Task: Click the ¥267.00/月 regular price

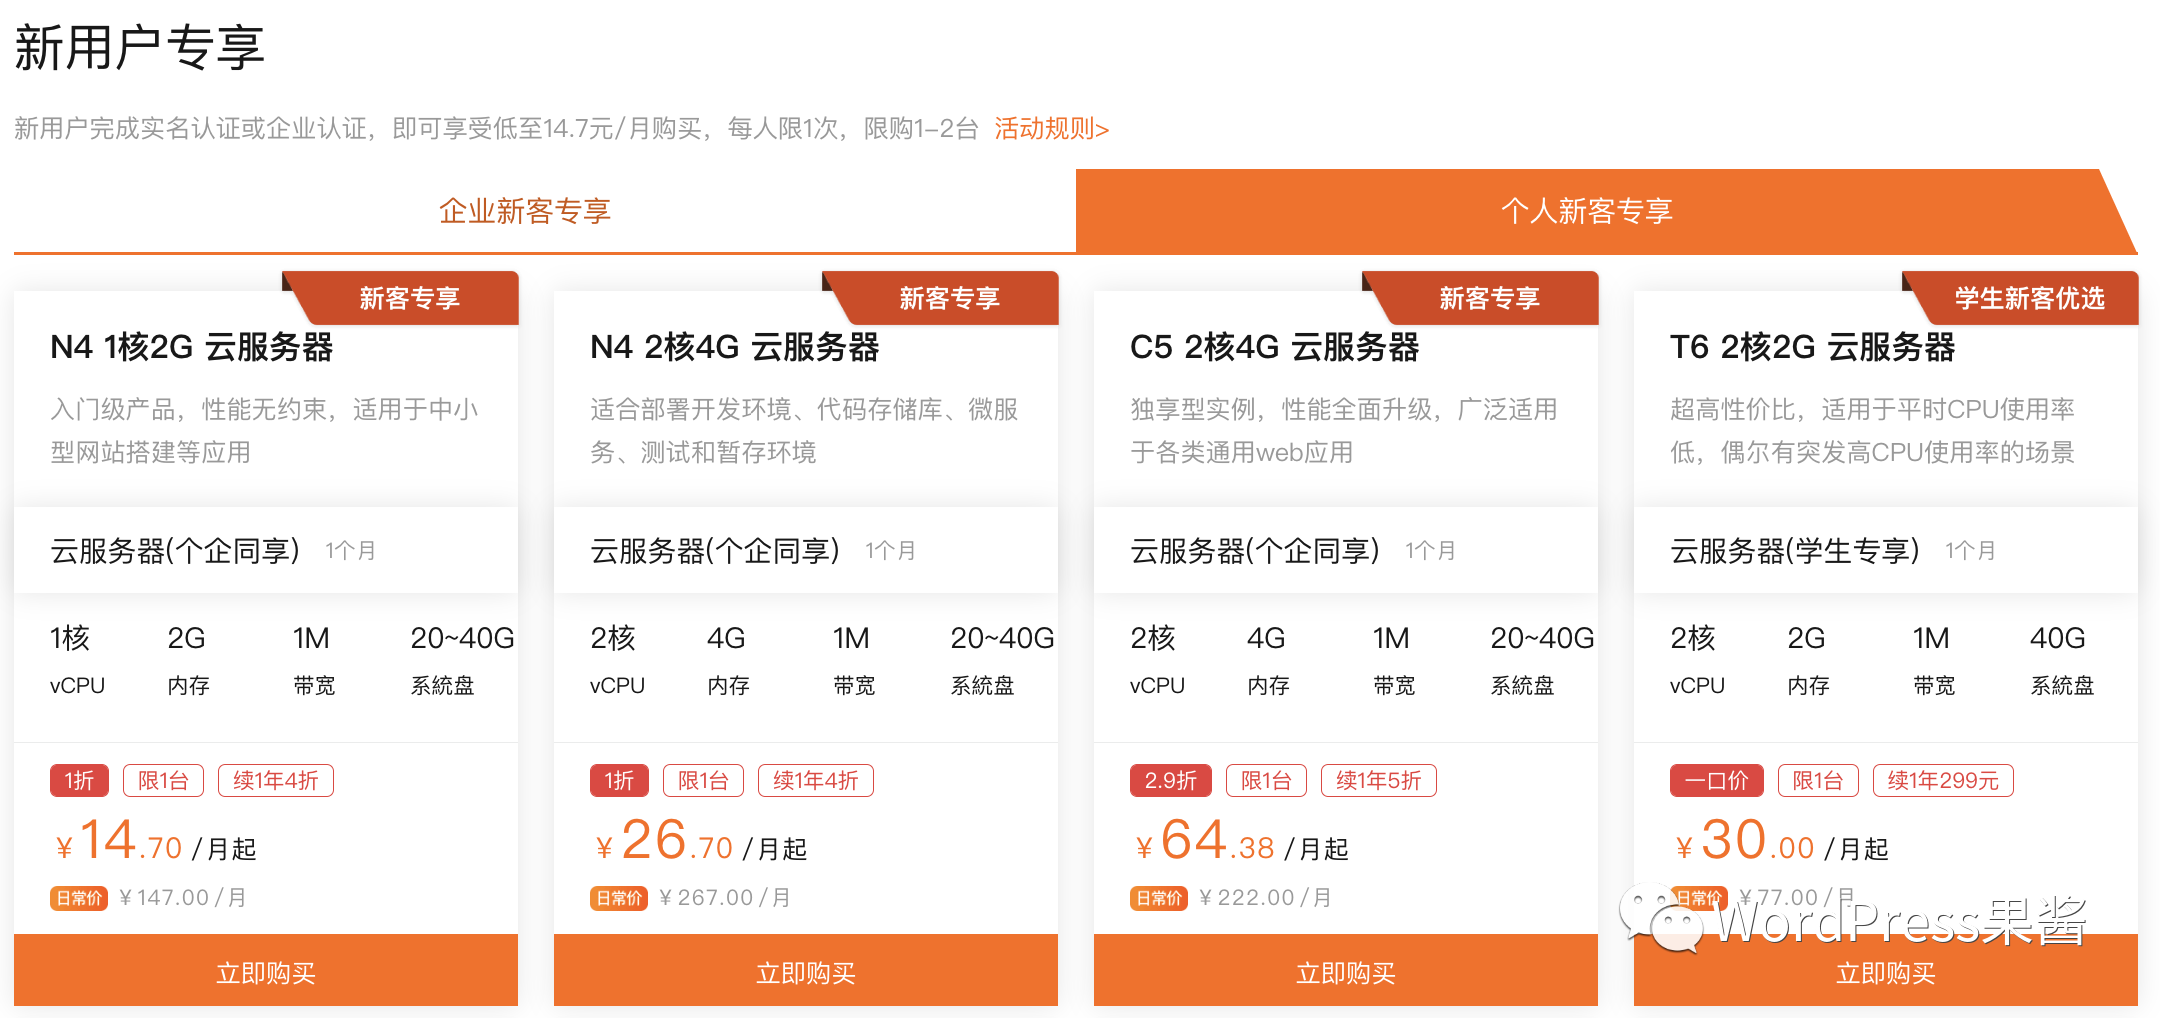Action: 725,898
